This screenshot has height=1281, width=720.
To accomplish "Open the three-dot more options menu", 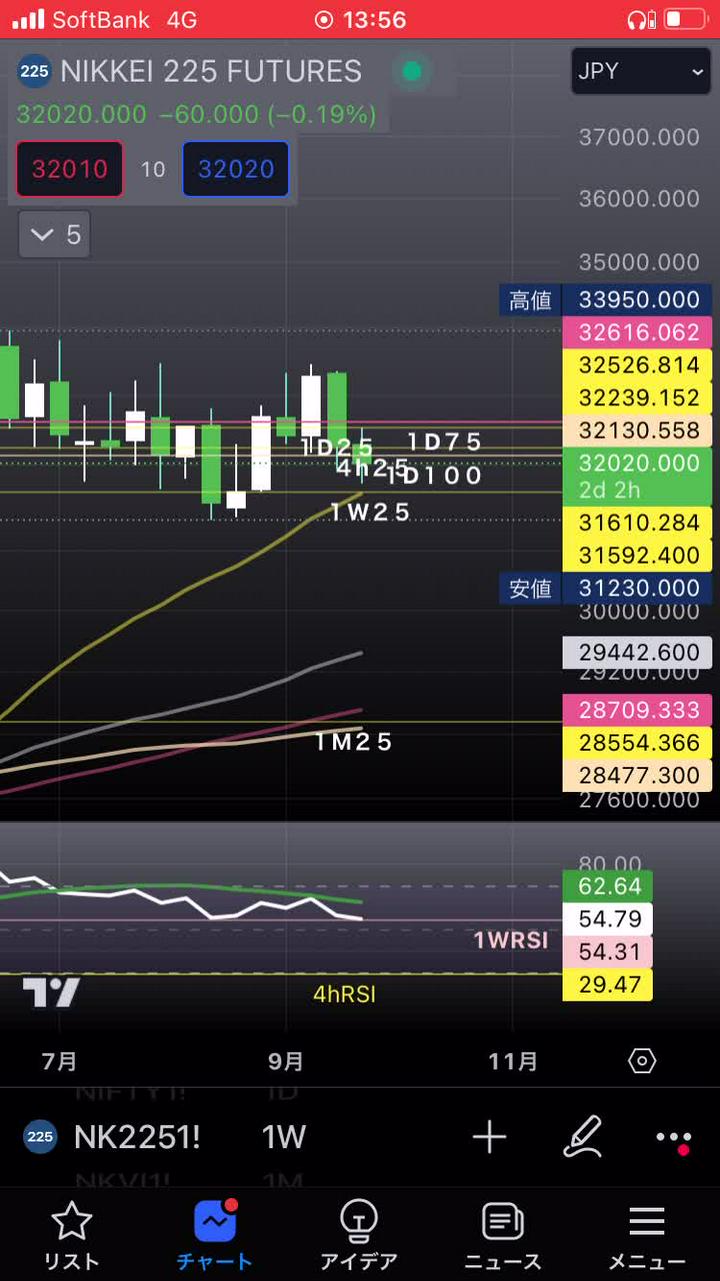I will coord(673,1138).
